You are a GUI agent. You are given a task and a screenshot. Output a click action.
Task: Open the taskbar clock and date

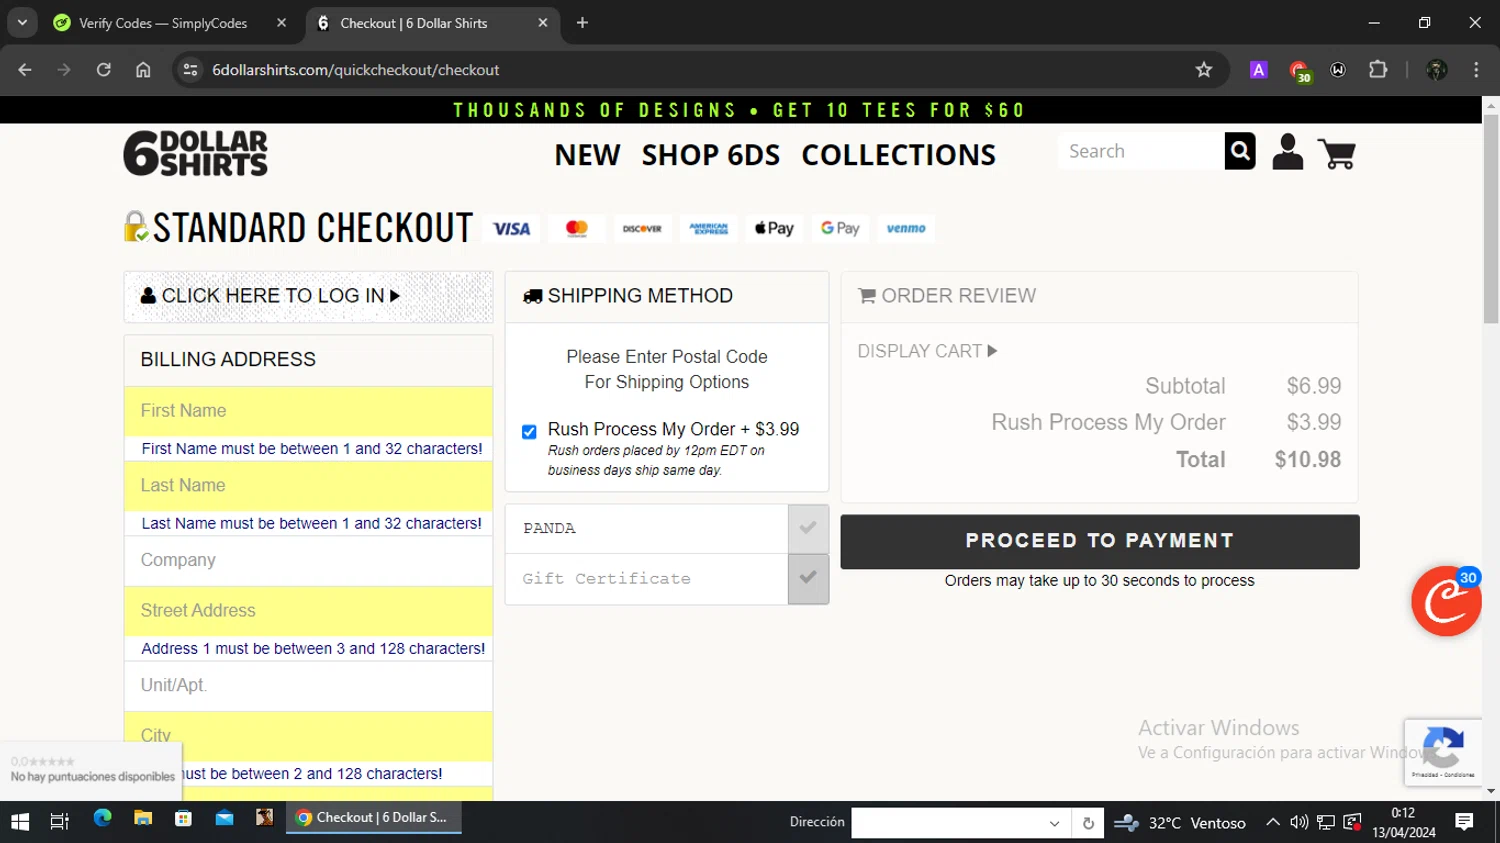1403,822
